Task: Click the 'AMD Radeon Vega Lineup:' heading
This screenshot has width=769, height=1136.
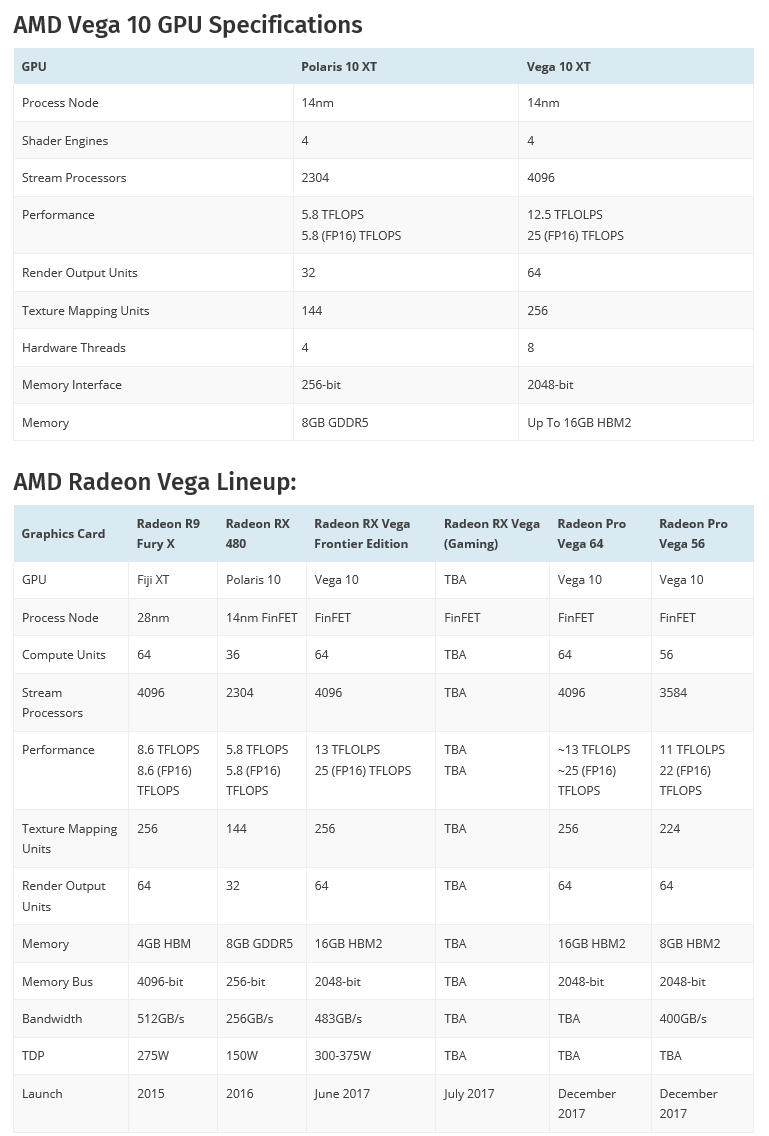Action: pyautogui.click(x=155, y=482)
